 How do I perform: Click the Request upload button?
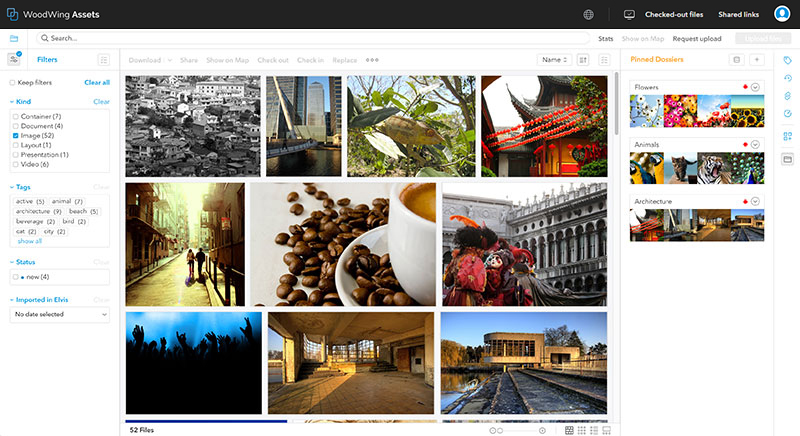point(697,38)
